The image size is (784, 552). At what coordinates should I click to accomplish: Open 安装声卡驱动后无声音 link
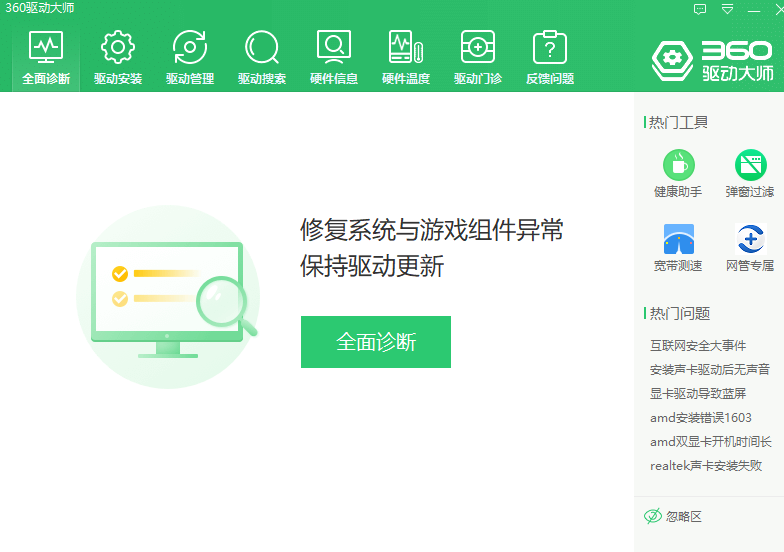[x=710, y=370]
